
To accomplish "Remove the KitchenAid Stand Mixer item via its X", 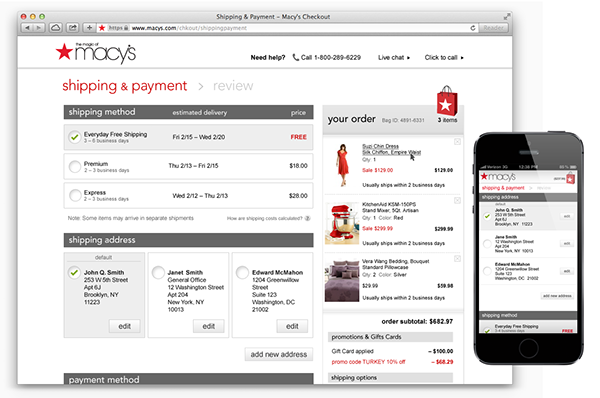I will tap(457, 201).
